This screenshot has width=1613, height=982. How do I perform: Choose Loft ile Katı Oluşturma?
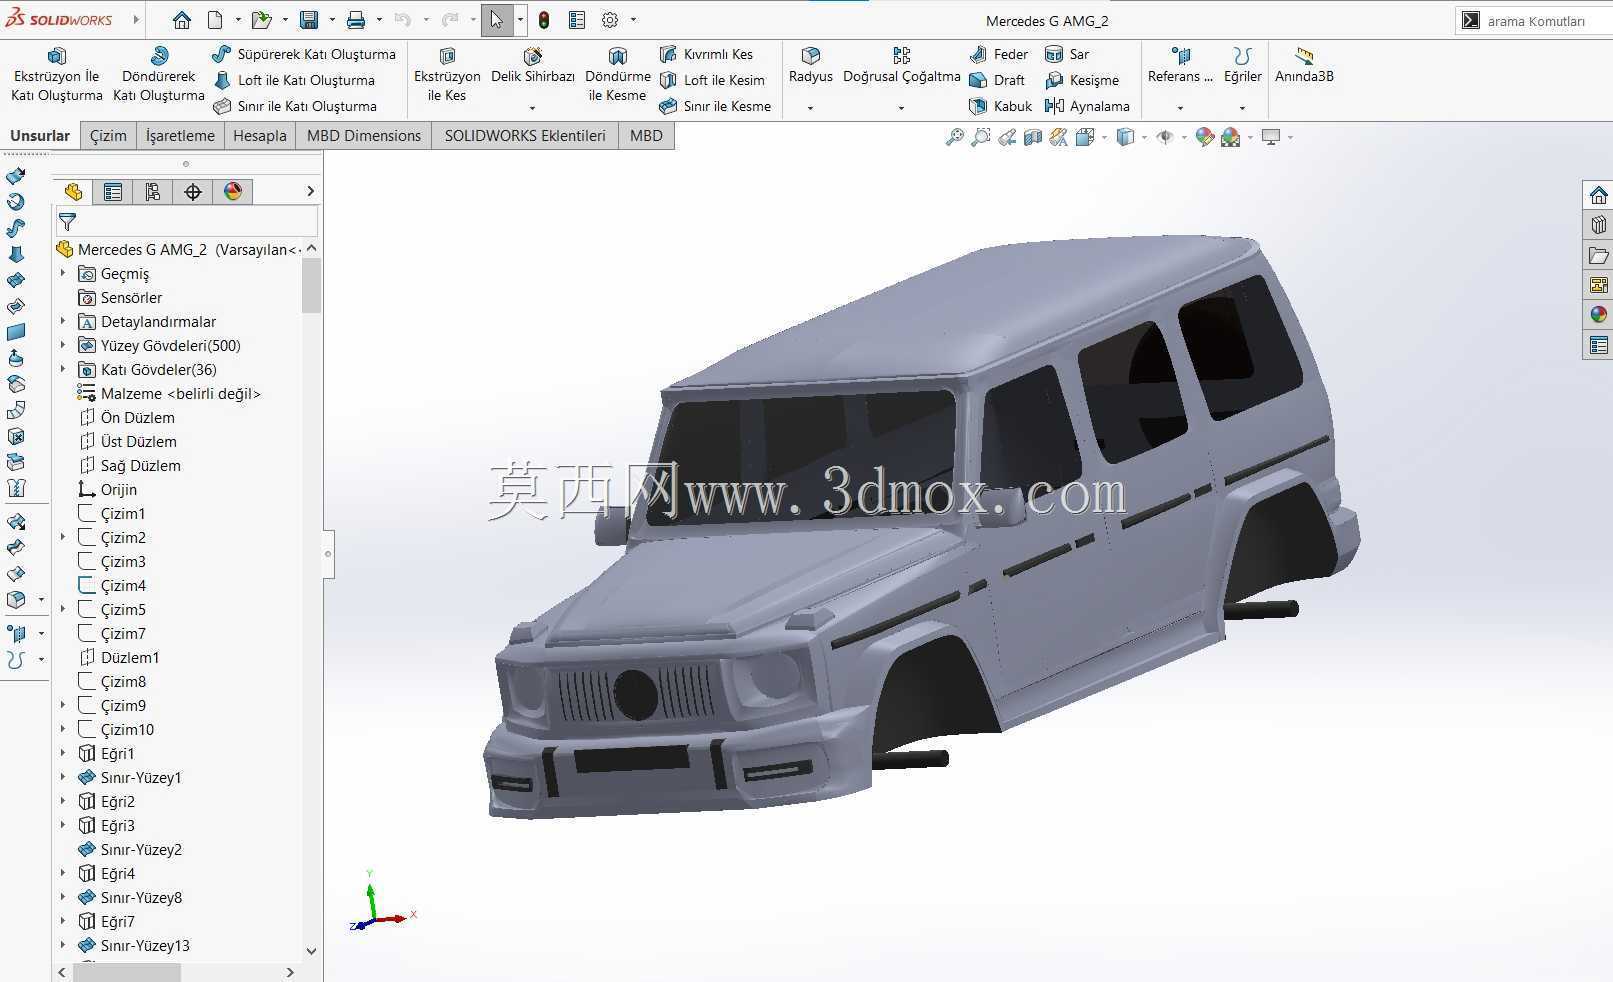[294, 80]
